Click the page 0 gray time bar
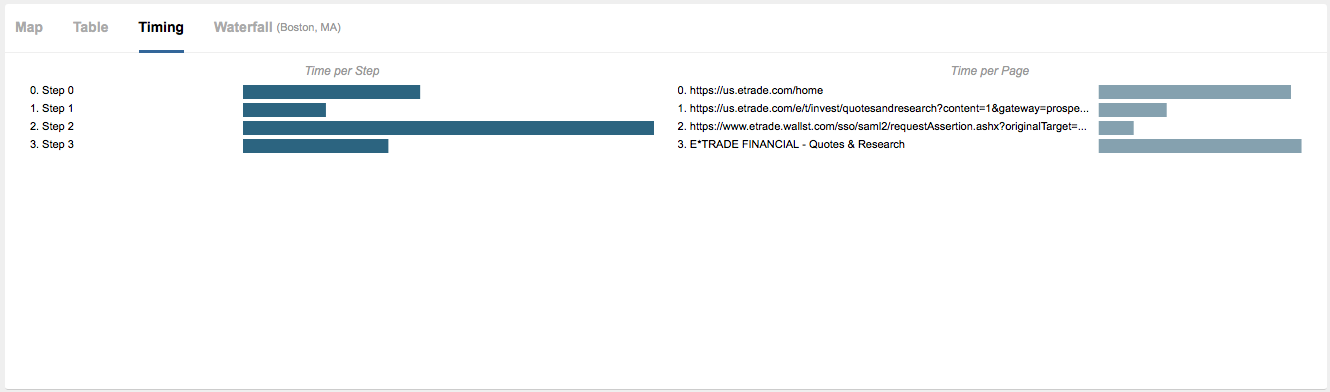1330x392 pixels. click(1195, 92)
